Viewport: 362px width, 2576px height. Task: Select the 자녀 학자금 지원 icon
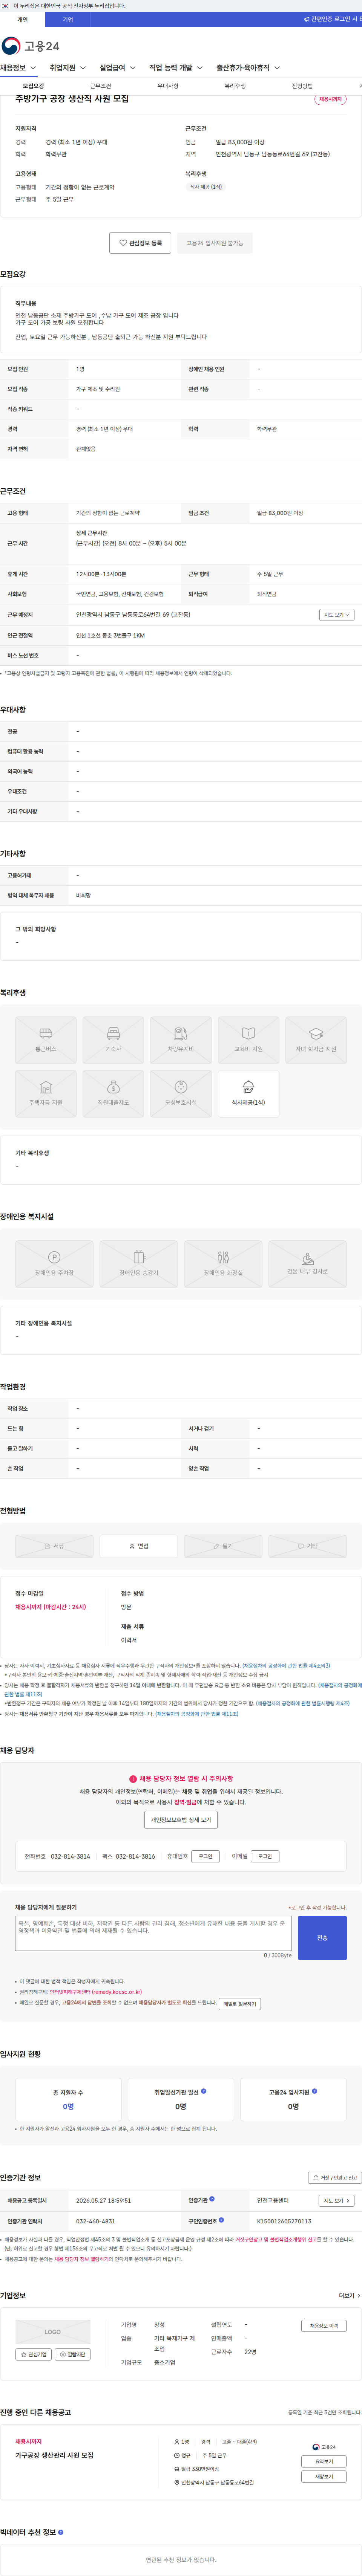(x=316, y=1040)
